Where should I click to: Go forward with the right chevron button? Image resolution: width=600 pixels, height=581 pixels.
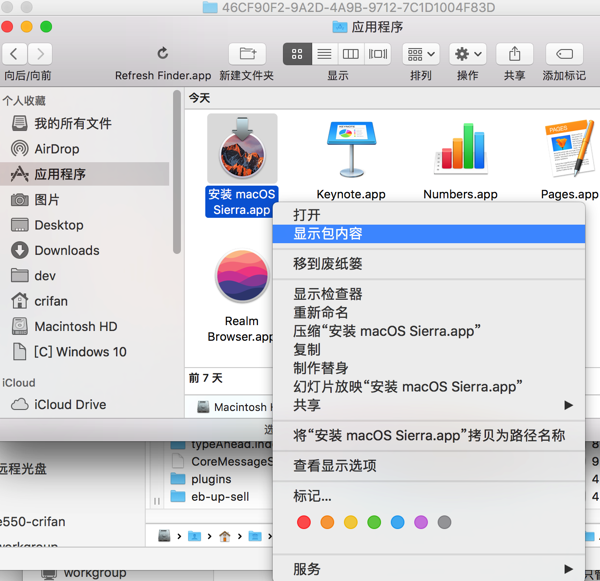(x=40, y=54)
